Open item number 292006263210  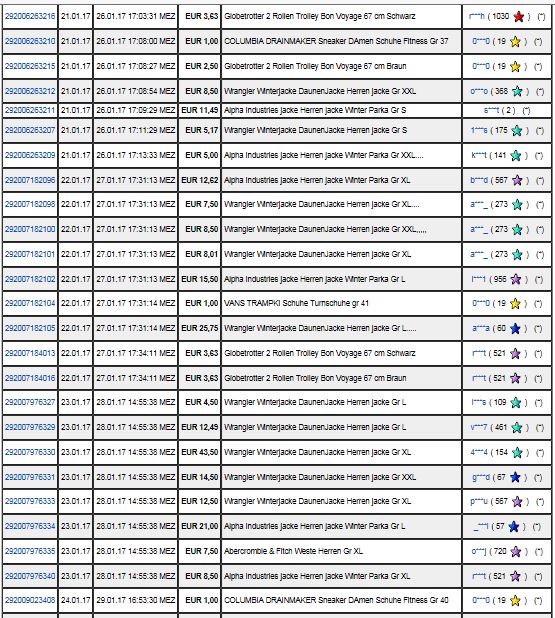30,41
